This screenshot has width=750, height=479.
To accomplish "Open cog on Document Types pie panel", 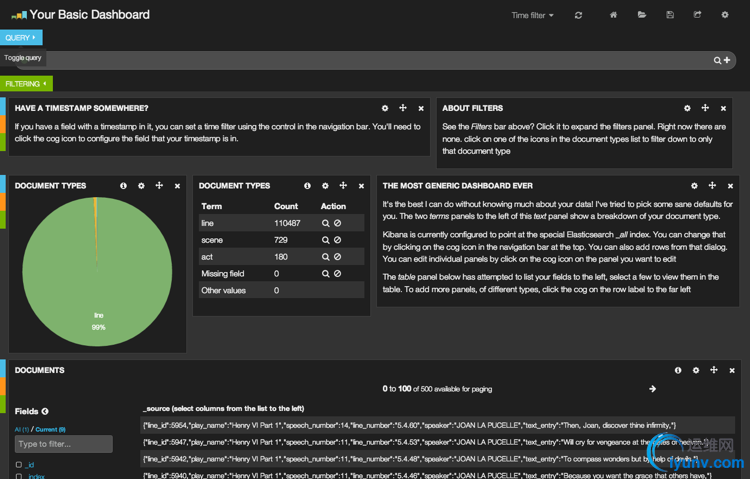I will (141, 186).
